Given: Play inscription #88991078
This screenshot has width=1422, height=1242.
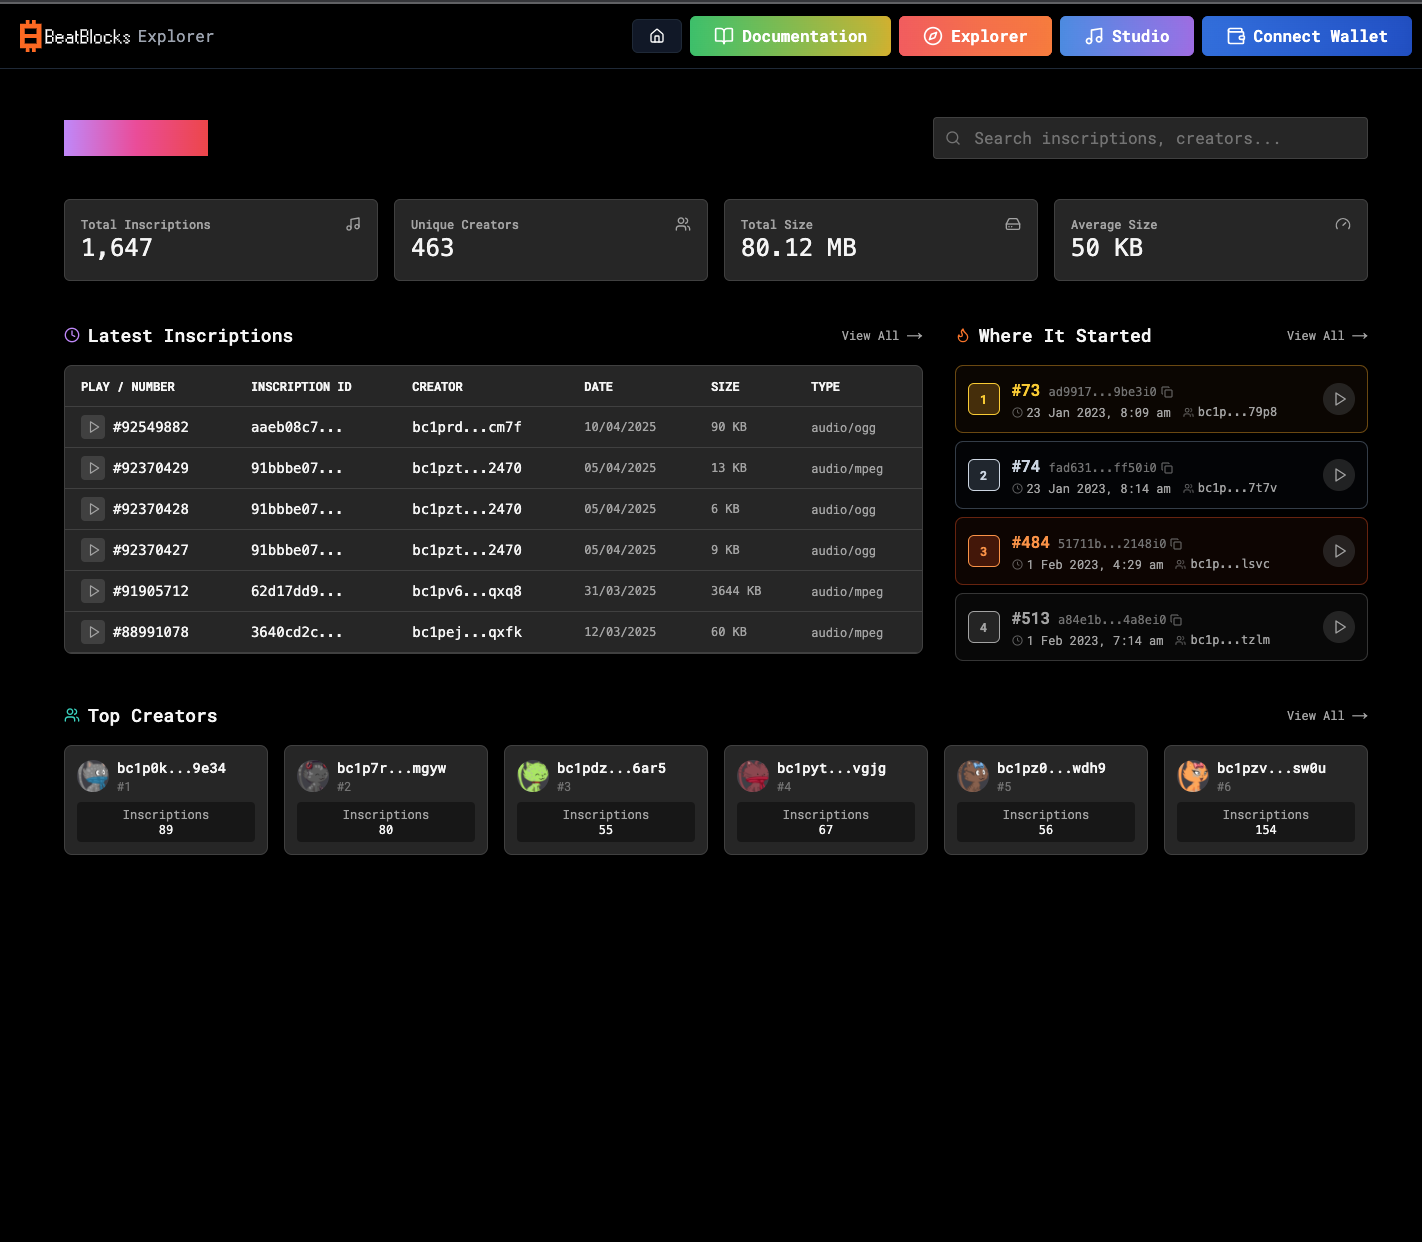Looking at the screenshot, I should [93, 632].
